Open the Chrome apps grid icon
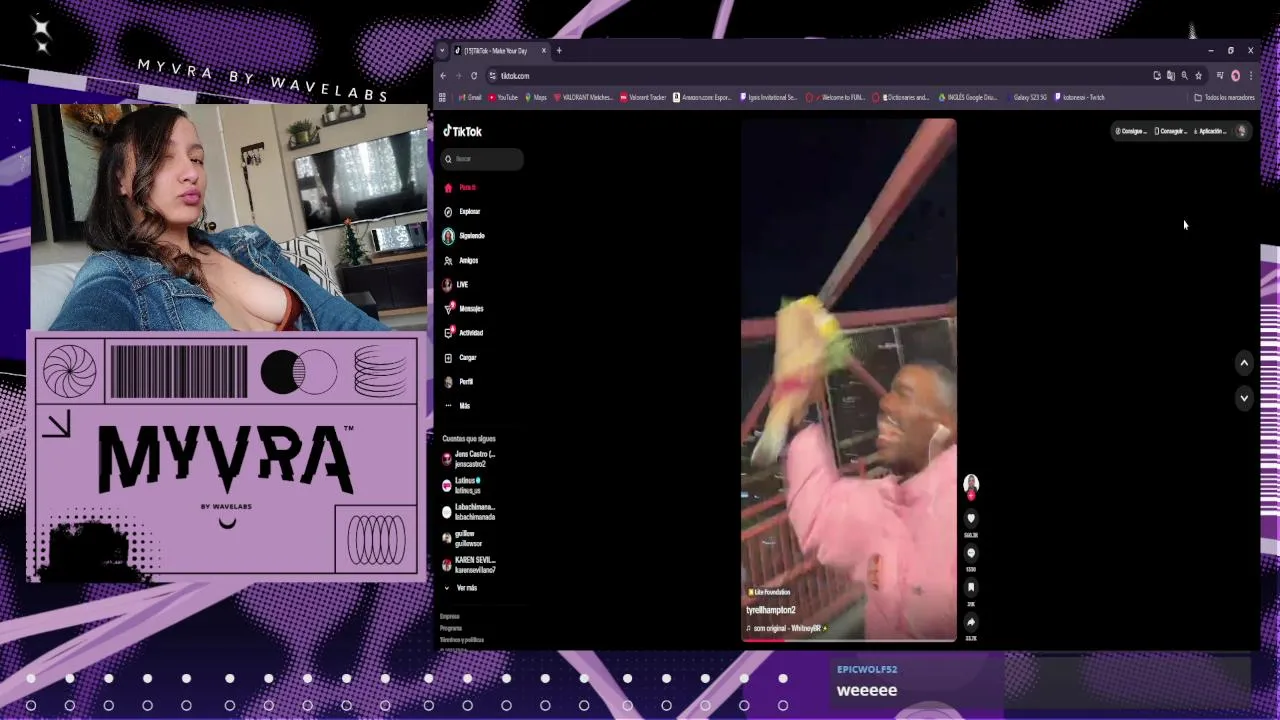 442,98
